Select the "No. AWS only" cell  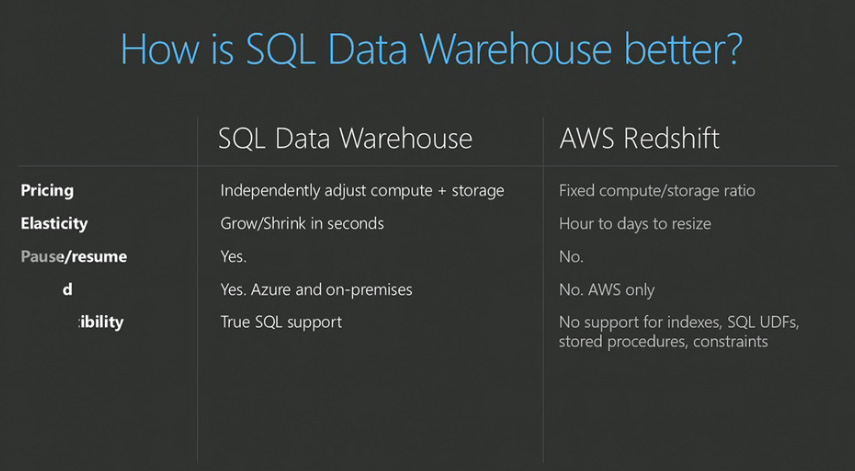pos(607,289)
